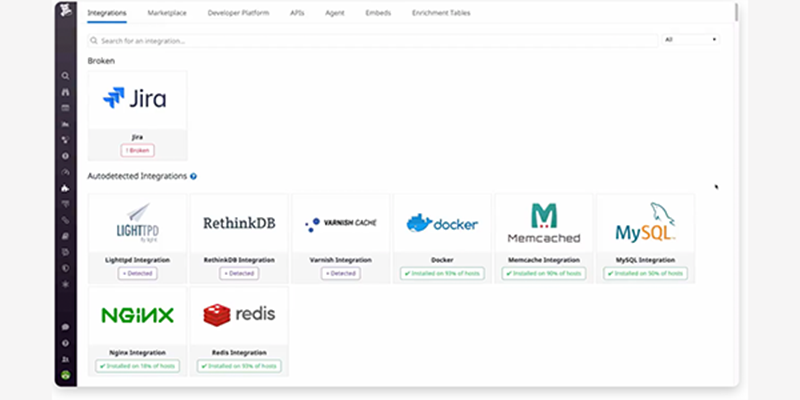Click the Search for an integration field
This screenshot has height=400, width=800.
373,41
